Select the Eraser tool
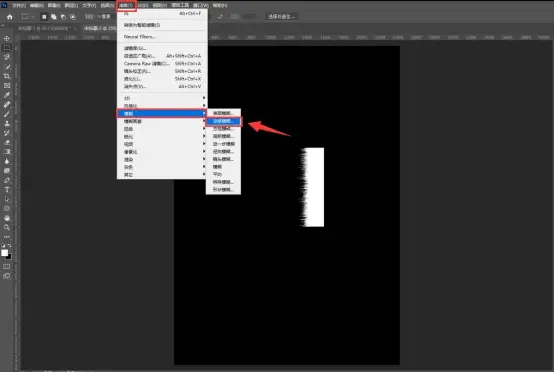 click(x=7, y=142)
